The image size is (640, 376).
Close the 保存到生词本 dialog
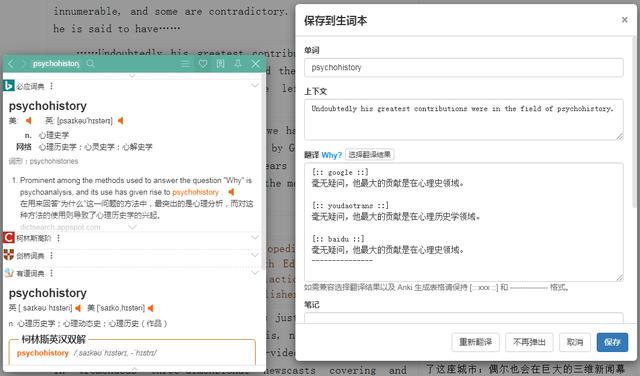pyautogui.click(x=624, y=20)
